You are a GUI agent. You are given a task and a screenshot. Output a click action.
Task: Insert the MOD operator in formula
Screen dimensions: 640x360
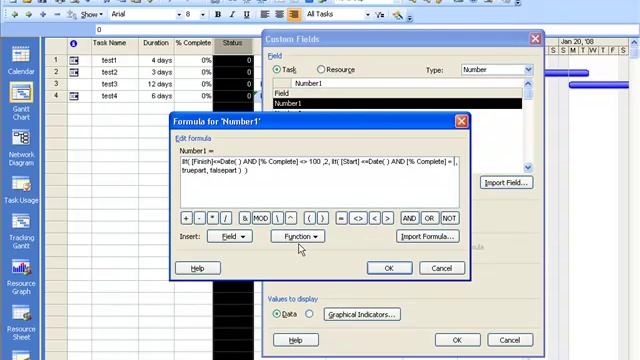point(261,218)
